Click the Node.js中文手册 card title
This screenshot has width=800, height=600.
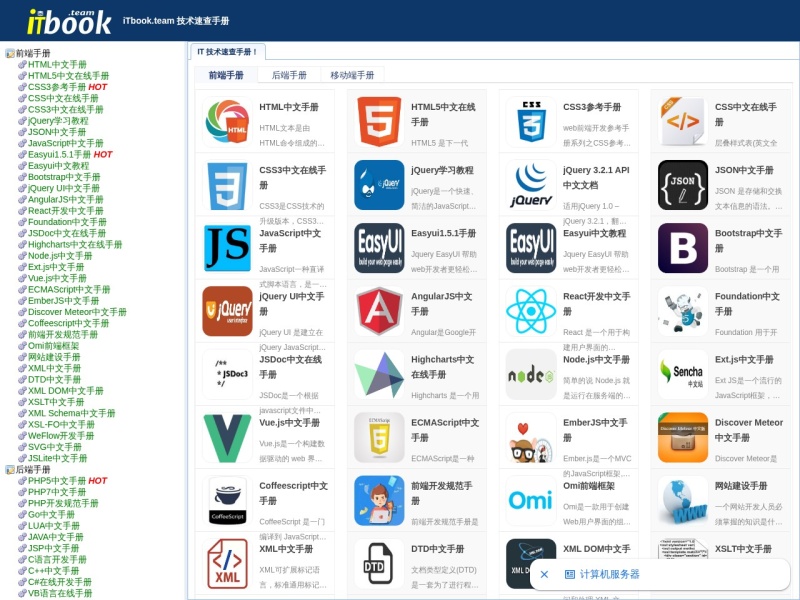[x=596, y=360]
